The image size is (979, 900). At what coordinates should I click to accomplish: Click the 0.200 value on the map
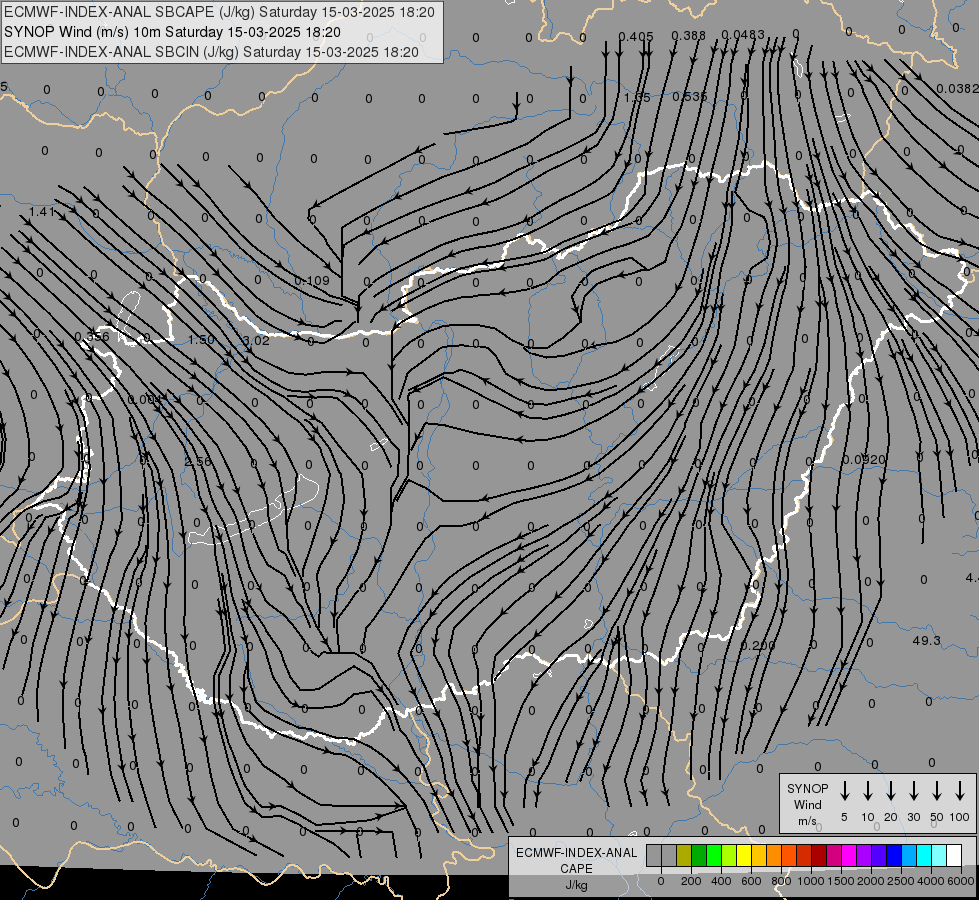click(x=758, y=645)
